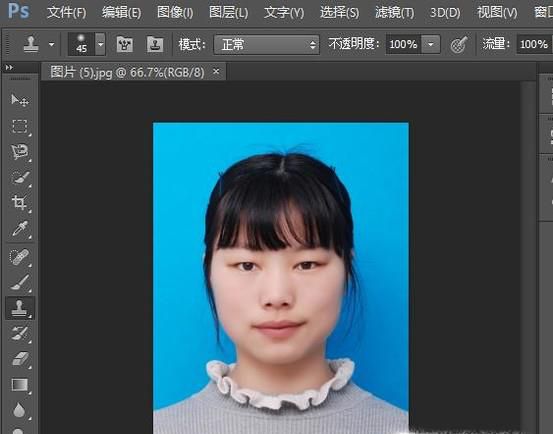Screen dimensions: 553x434
Task: Open the 3D(D) menu
Action: pos(445,13)
